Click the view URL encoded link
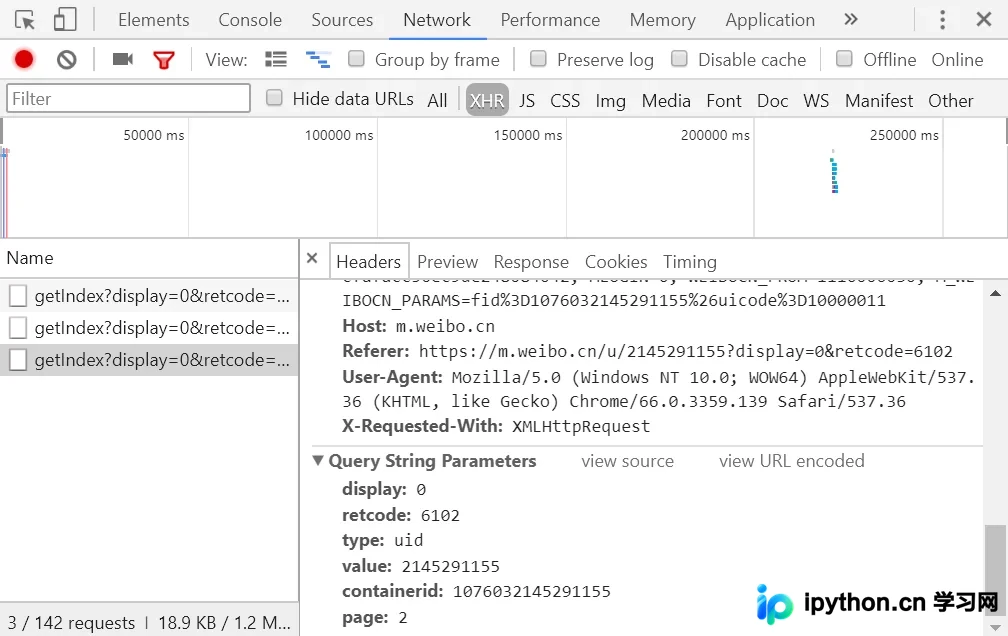Screen dimensions: 1008x636 (x=791, y=461)
